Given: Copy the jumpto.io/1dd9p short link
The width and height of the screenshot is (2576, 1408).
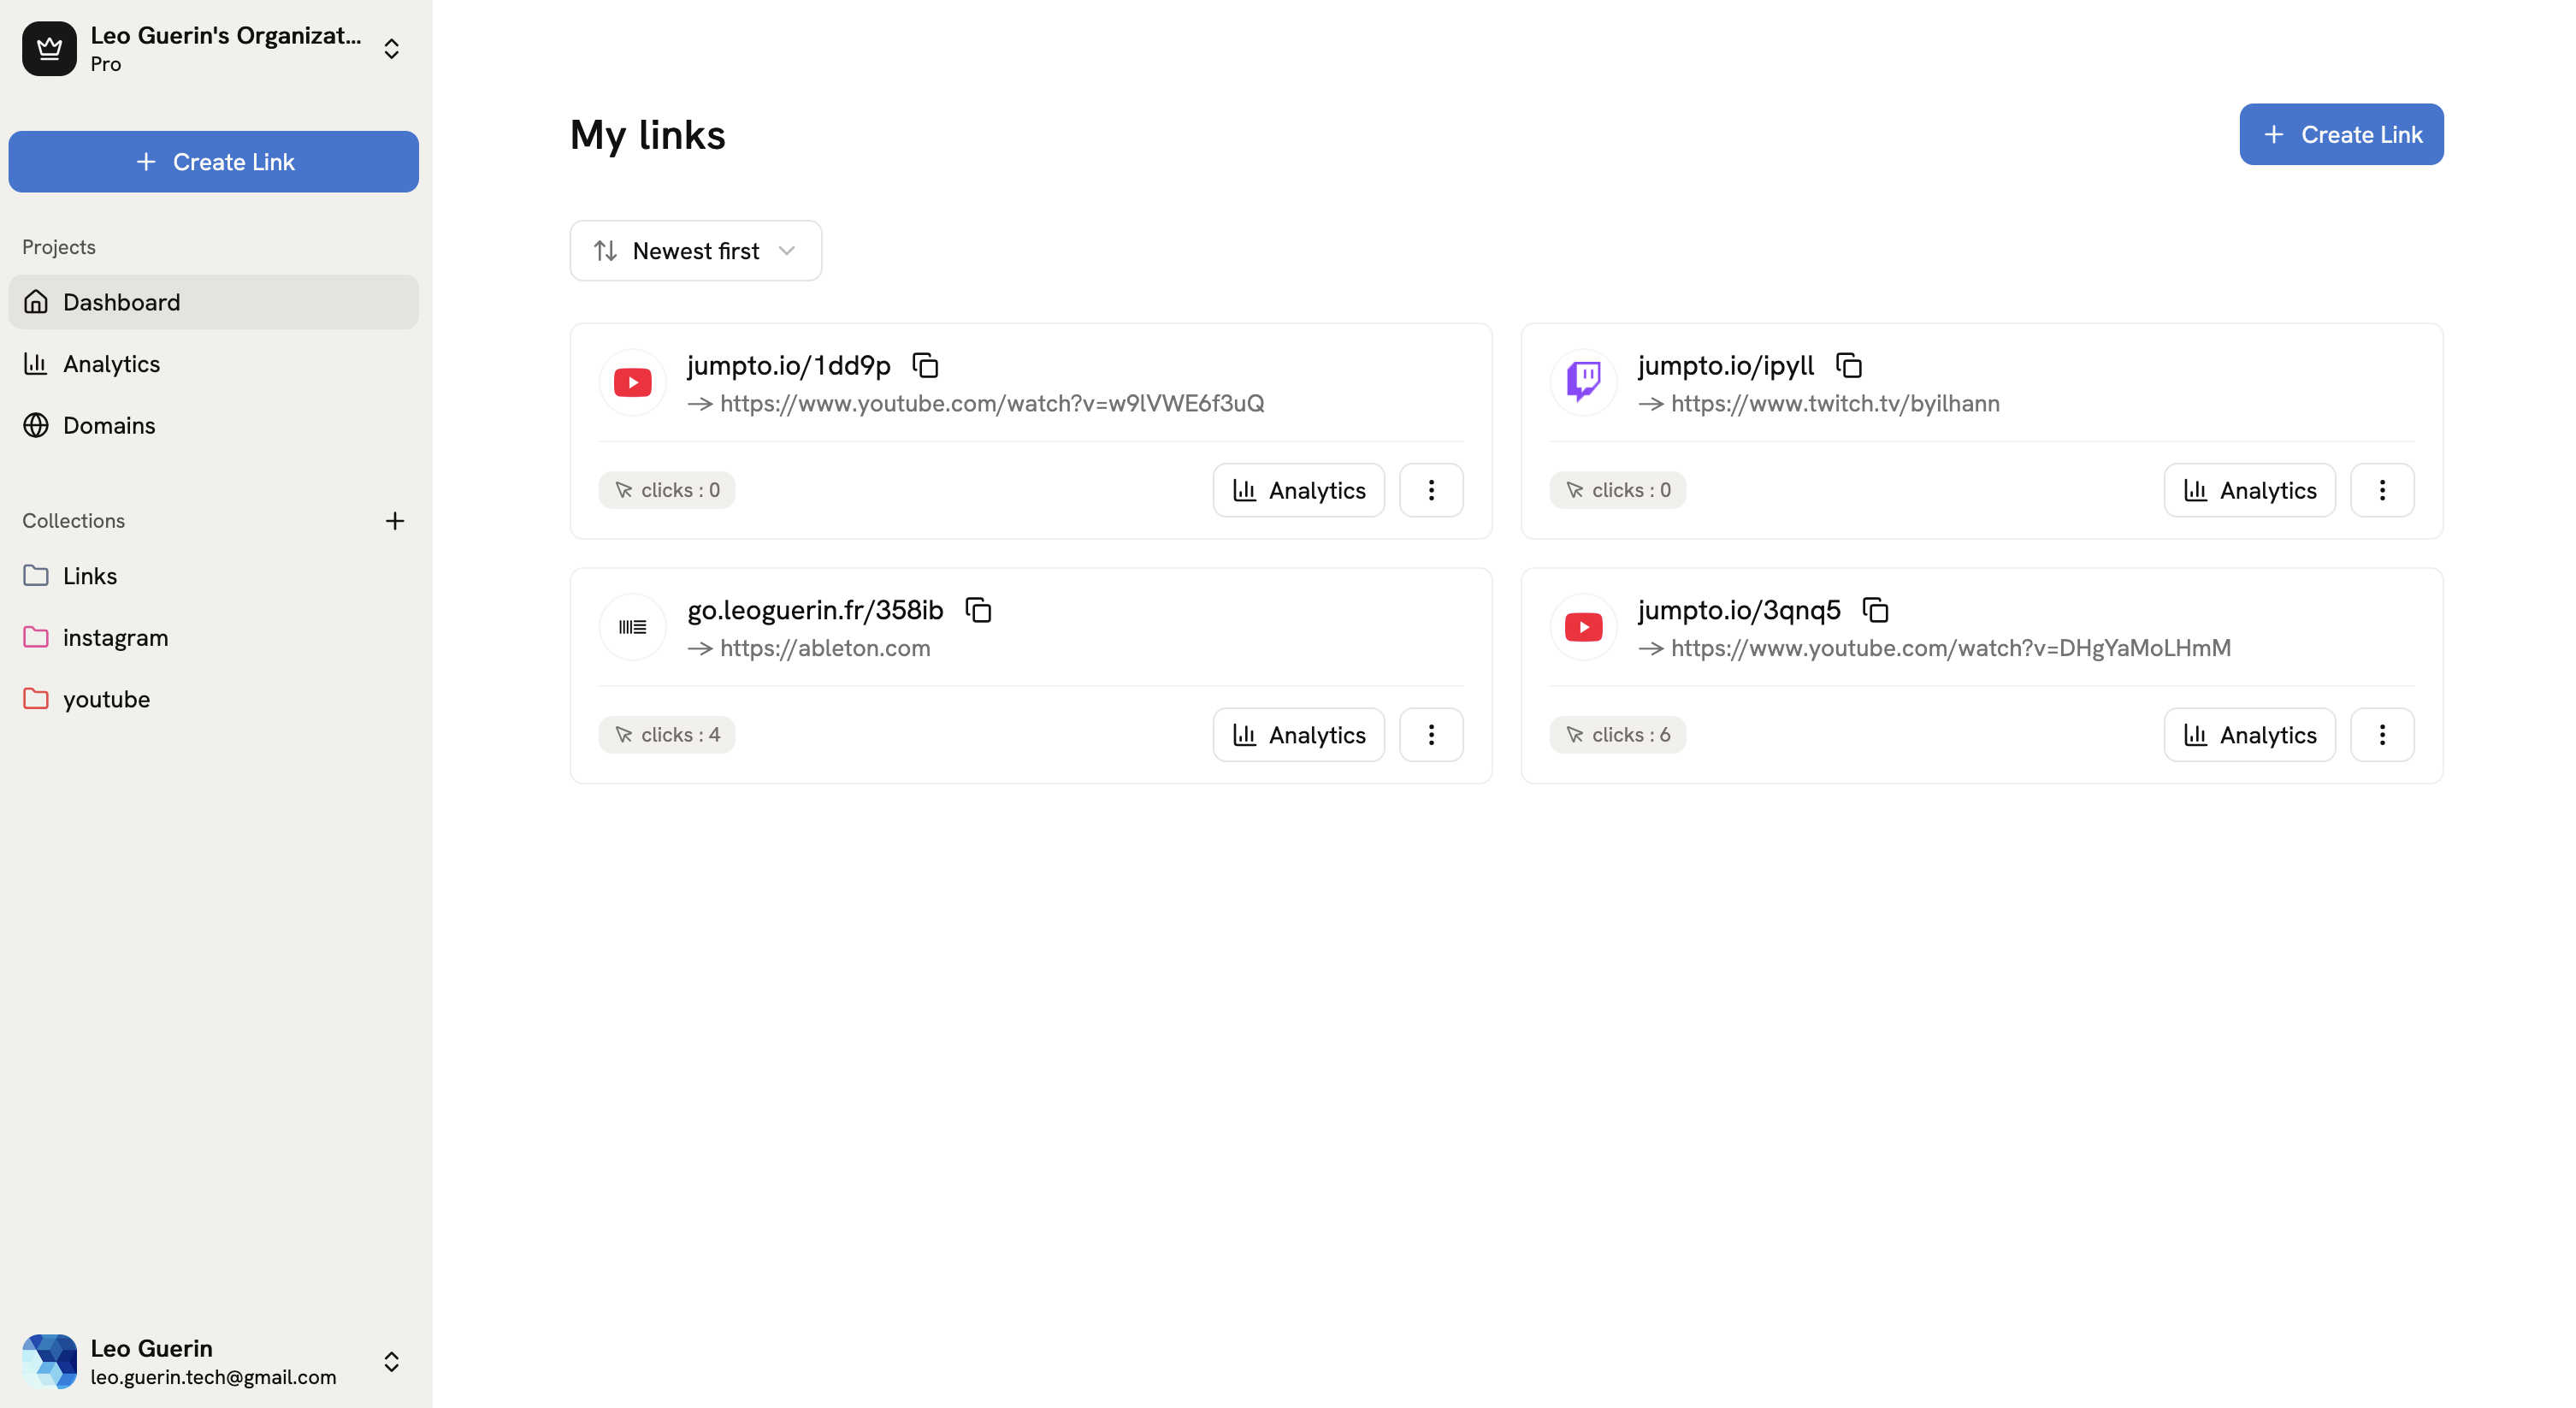Looking at the screenshot, I should pyautogui.click(x=926, y=366).
